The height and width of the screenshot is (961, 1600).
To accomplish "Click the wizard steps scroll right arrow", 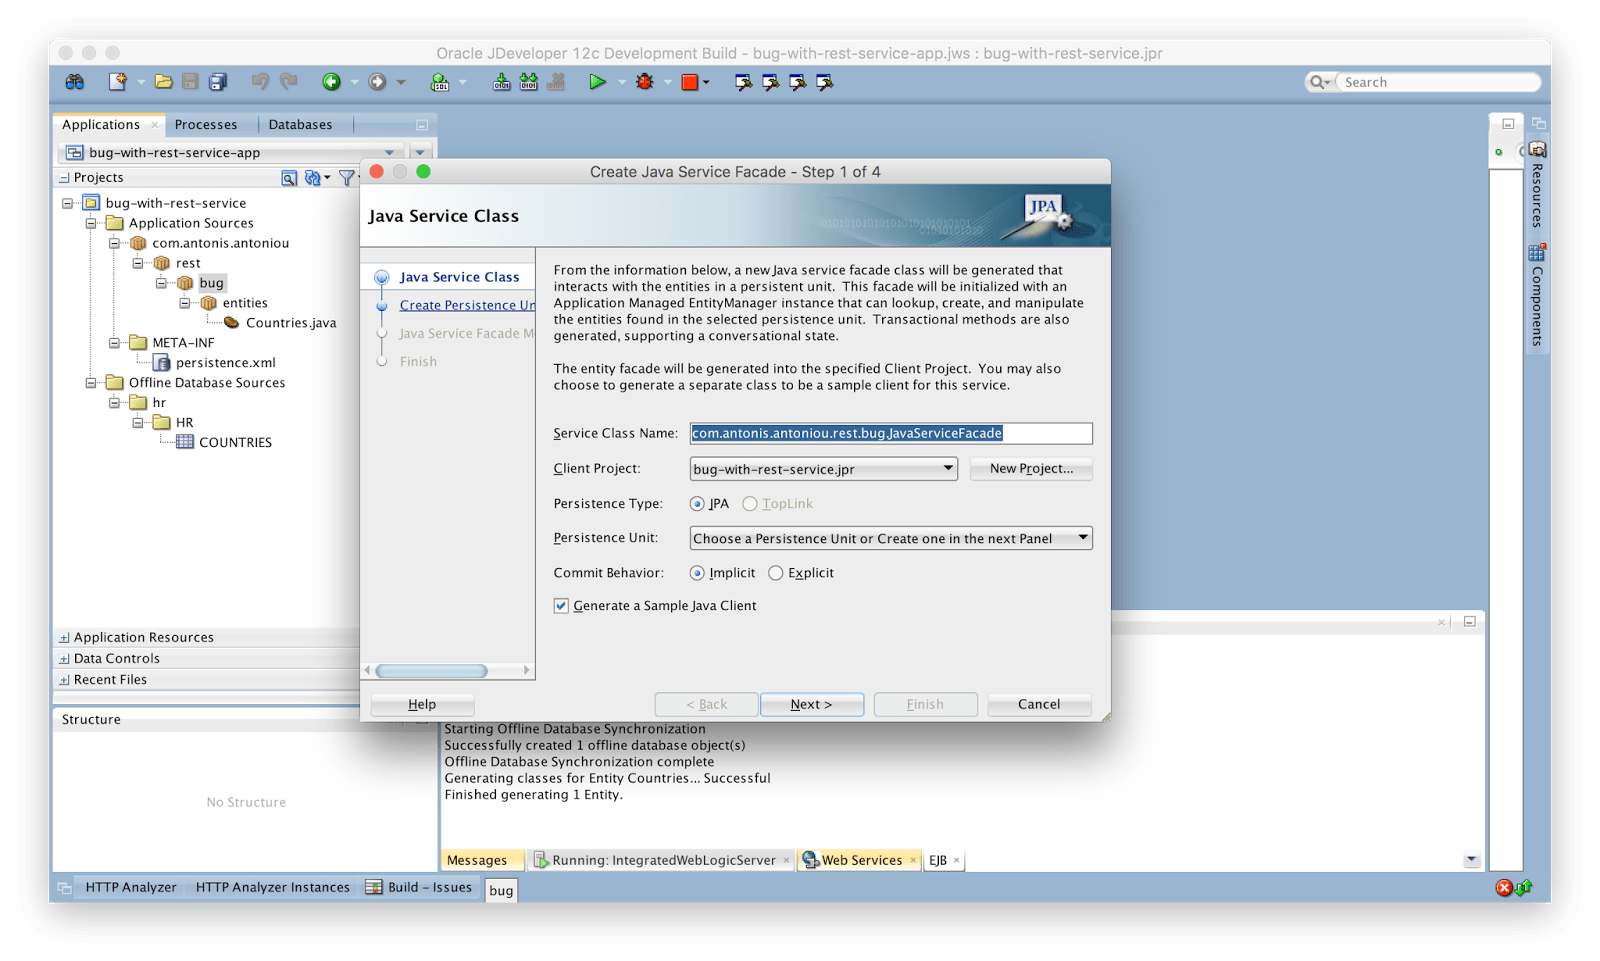I will (x=526, y=671).
